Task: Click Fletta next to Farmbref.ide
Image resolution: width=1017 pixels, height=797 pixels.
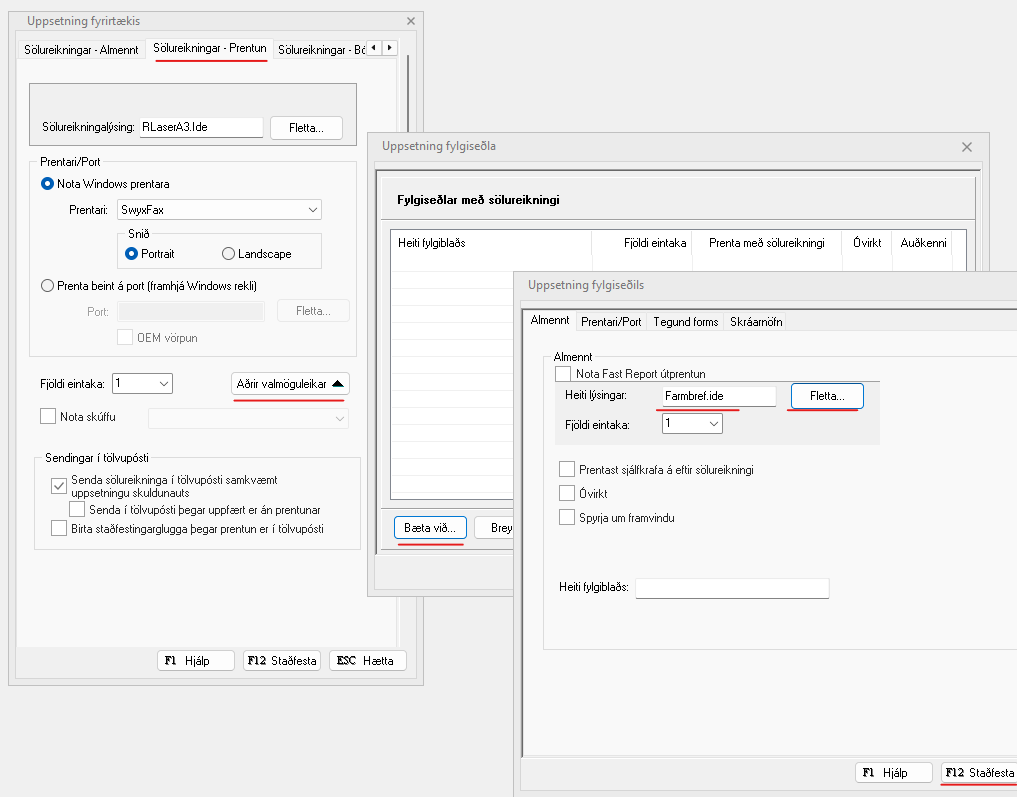Action: point(827,397)
